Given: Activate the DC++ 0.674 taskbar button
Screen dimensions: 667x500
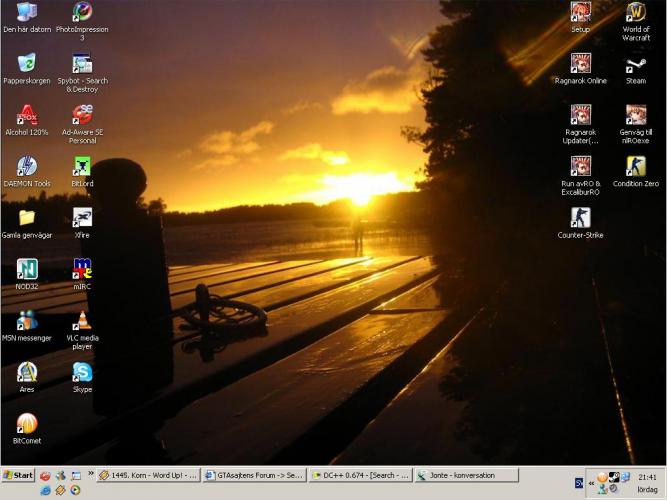Looking at the screenshot, I should [x=361, y=476].
